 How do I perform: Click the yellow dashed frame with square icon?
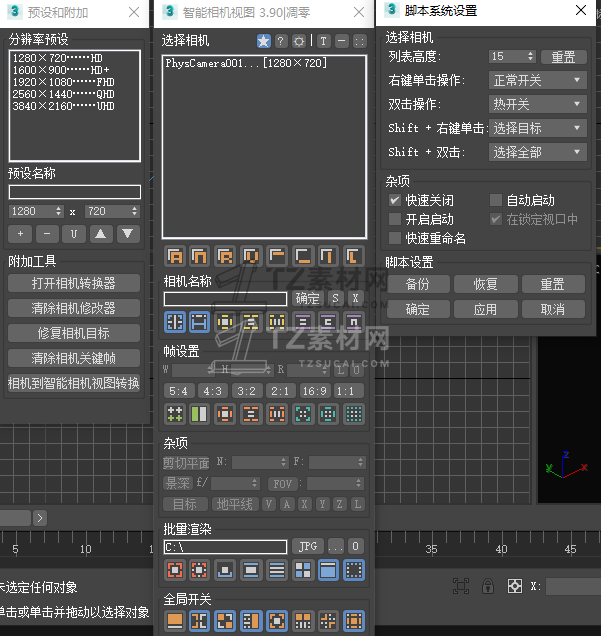(225, 322)
